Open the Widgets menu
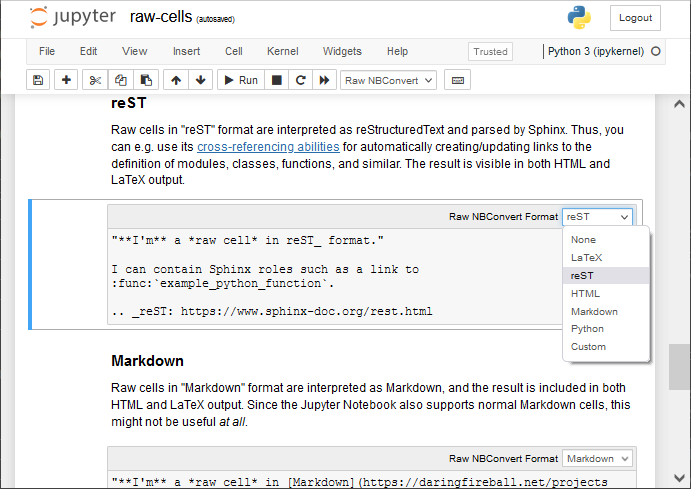The width and height of the screenshot is (691, 489). [342, 51]
